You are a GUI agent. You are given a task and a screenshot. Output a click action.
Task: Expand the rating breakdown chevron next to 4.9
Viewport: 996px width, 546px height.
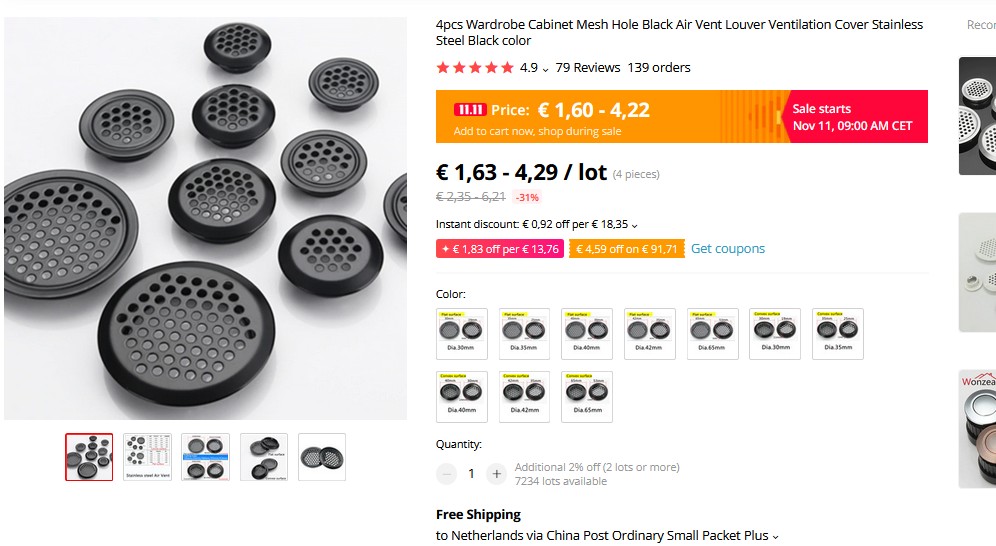point(545,69)
